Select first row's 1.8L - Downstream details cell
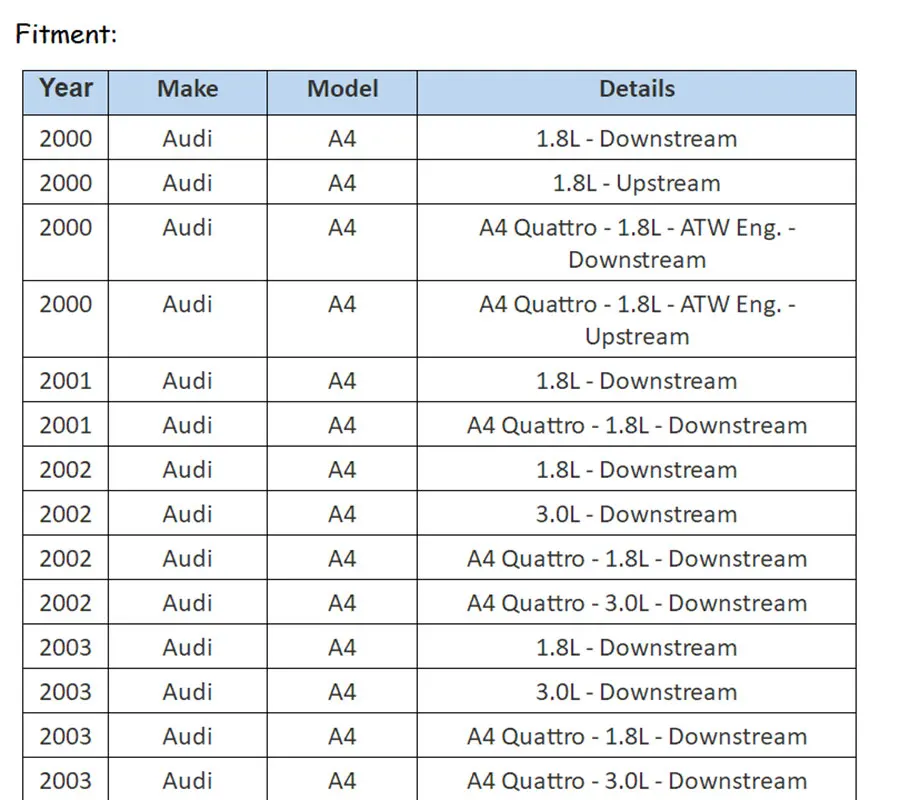Viewport: 900px width, 800px height. (x=637, y=138)
